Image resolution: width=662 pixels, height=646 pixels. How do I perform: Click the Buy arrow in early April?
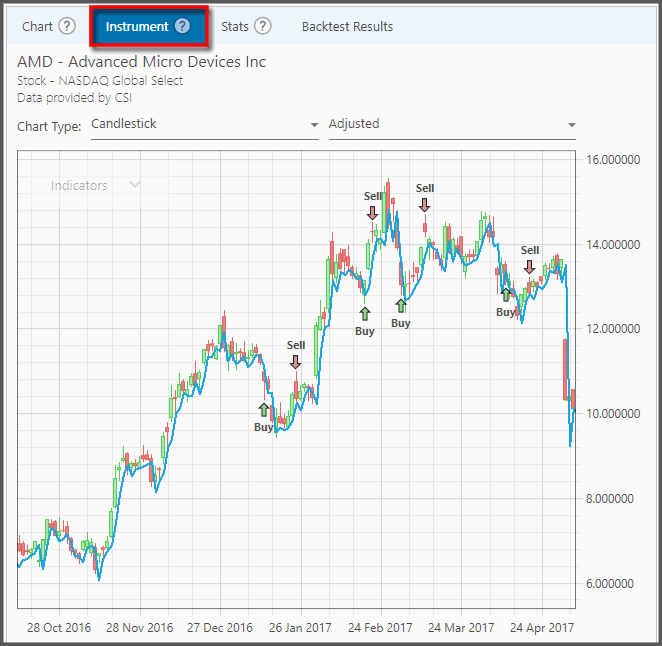click(x=506, y=295)
